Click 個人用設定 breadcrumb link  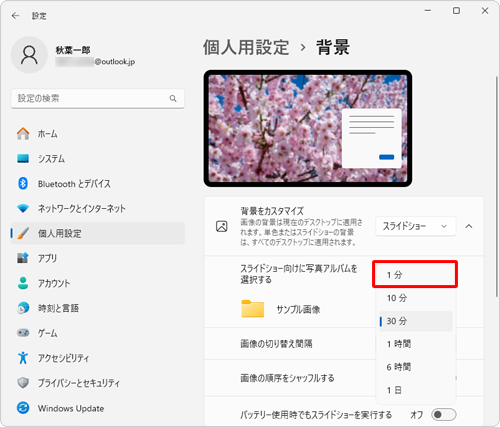pos(246,47)
